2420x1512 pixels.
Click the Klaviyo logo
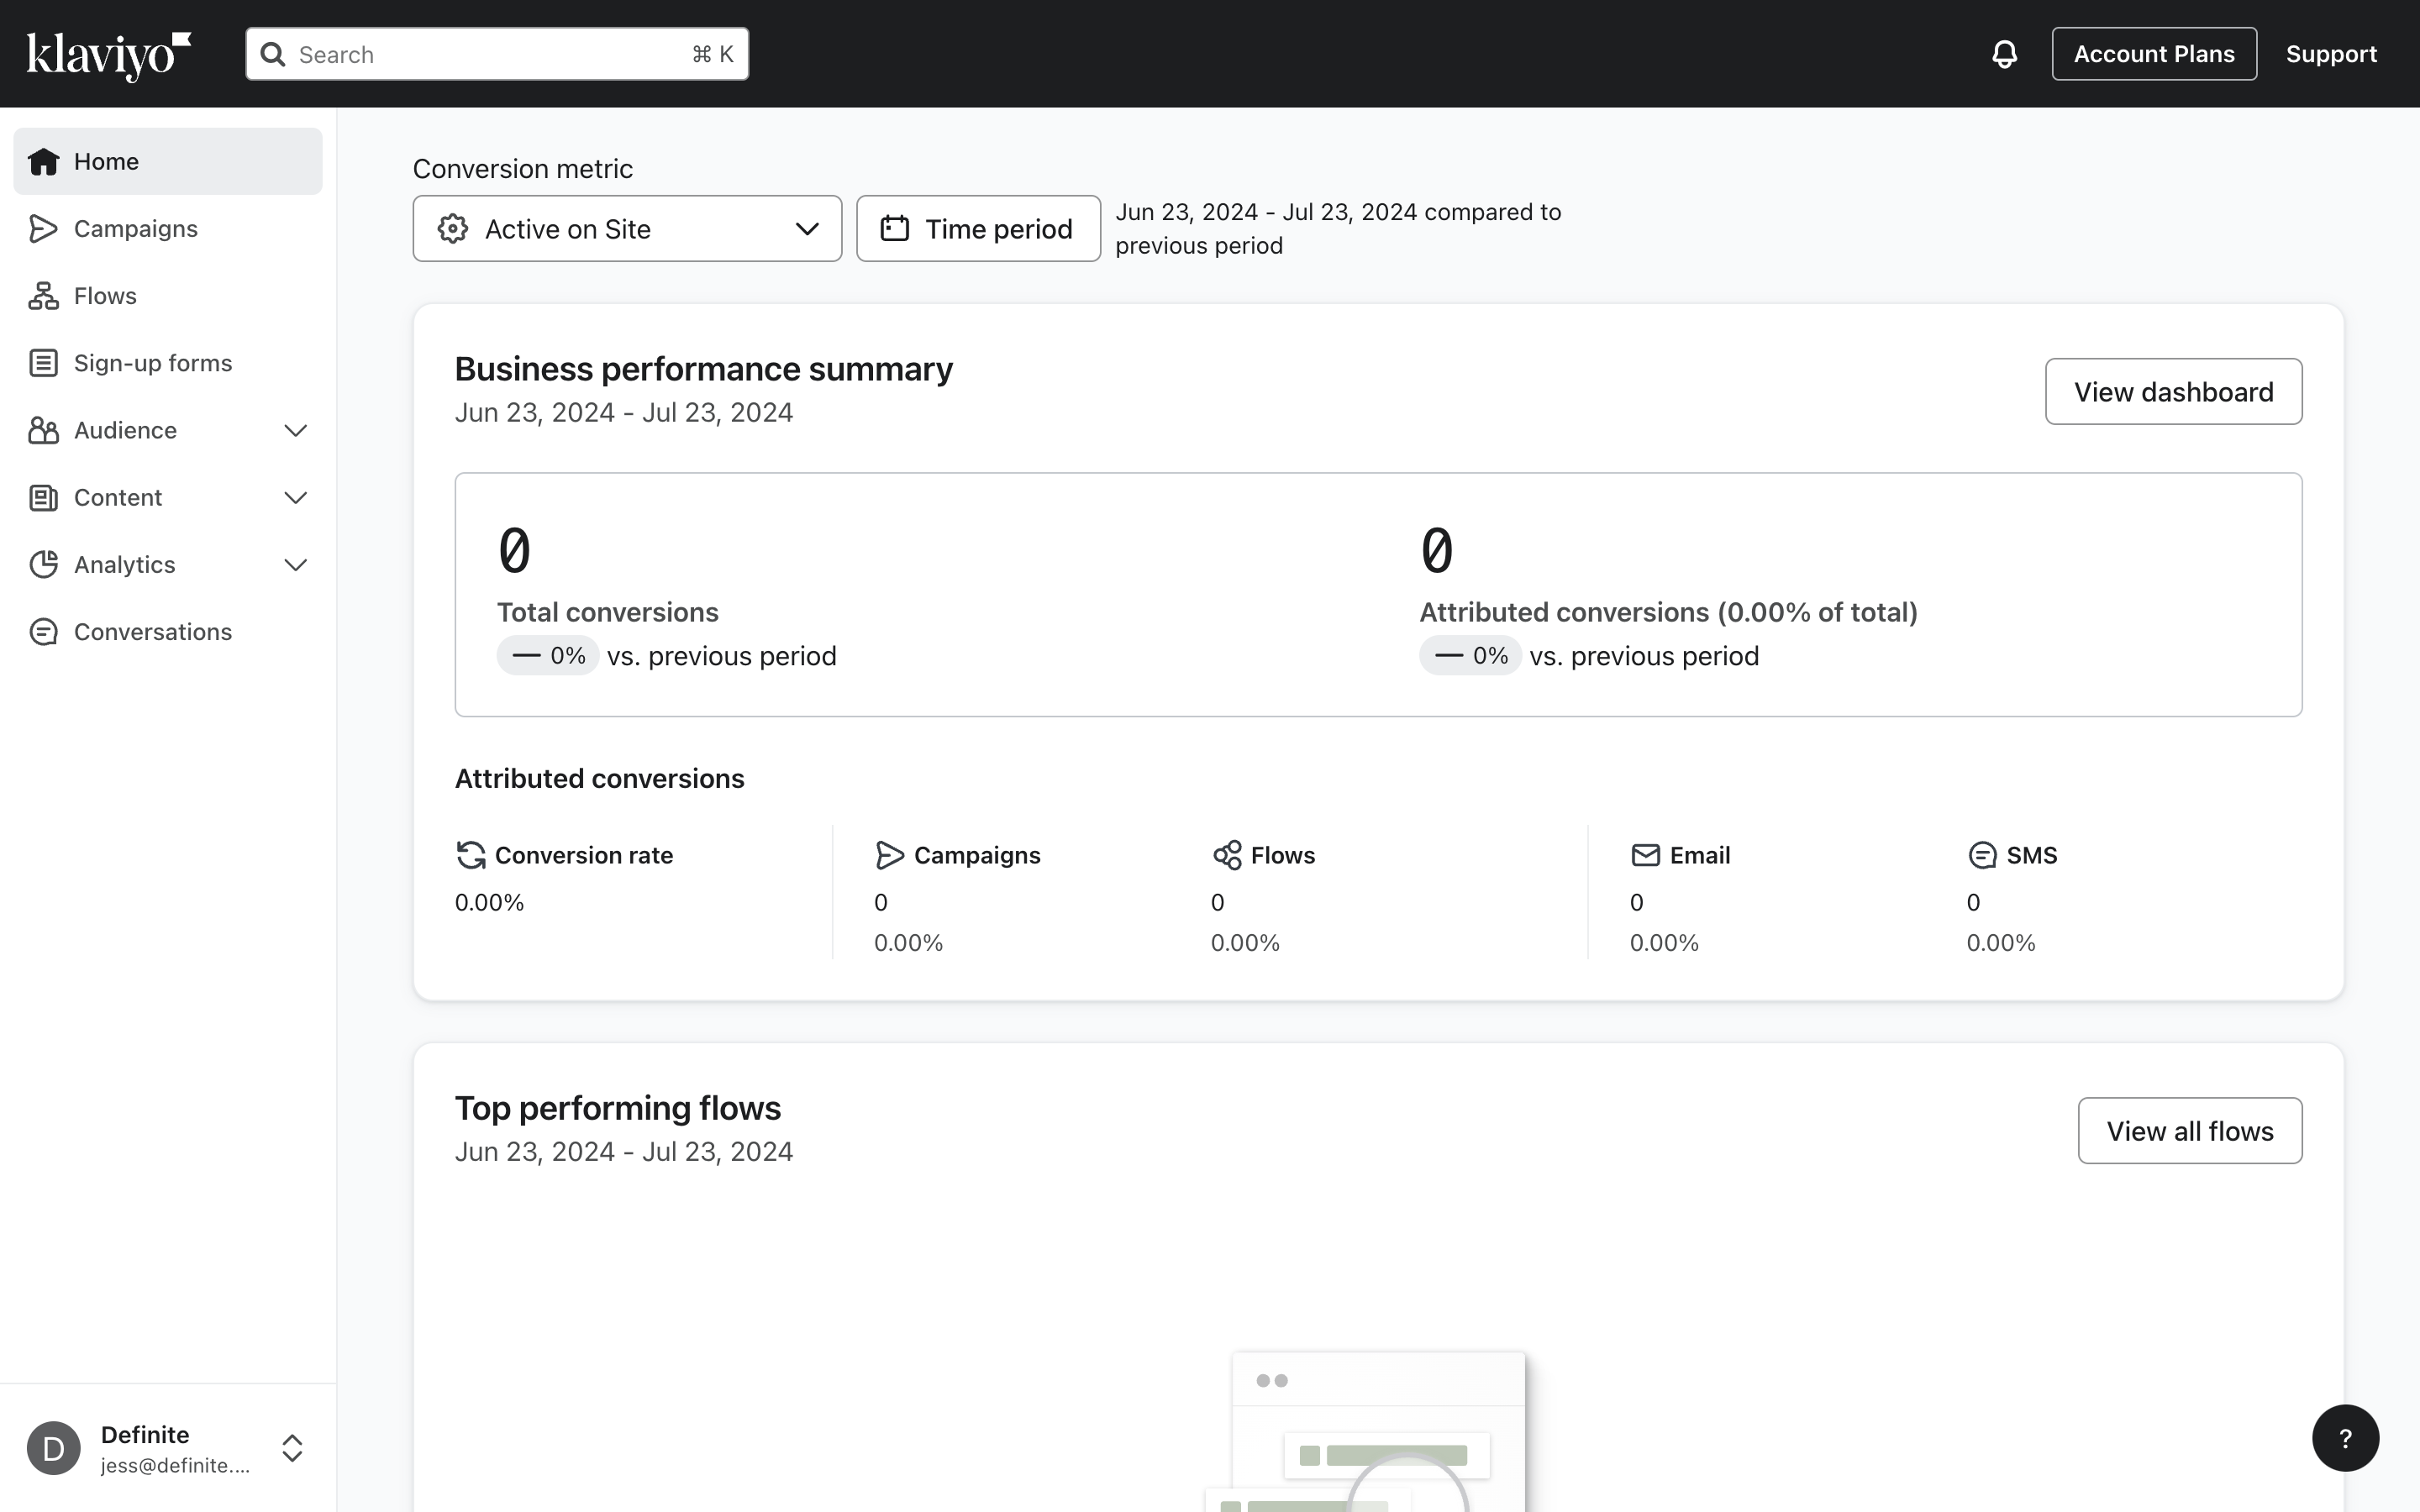[x=108, y=55]
